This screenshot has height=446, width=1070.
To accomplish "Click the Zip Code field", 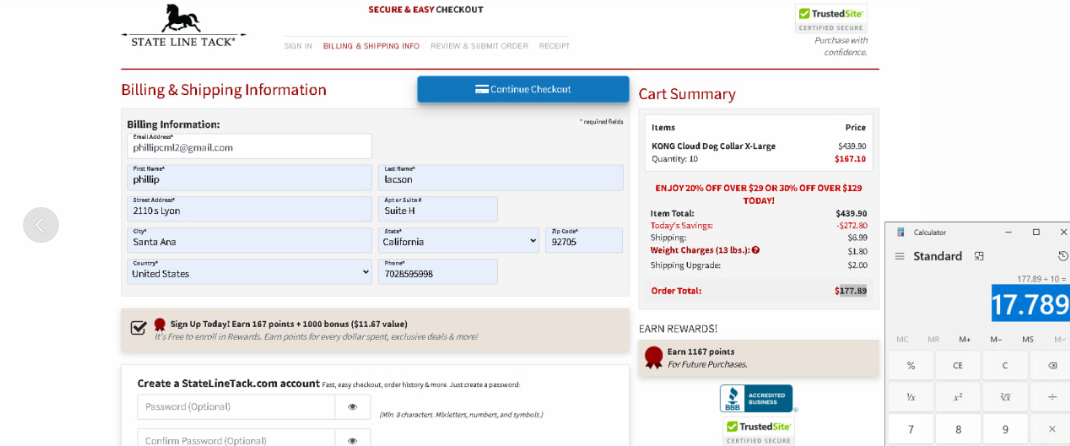I will point(584,240).
